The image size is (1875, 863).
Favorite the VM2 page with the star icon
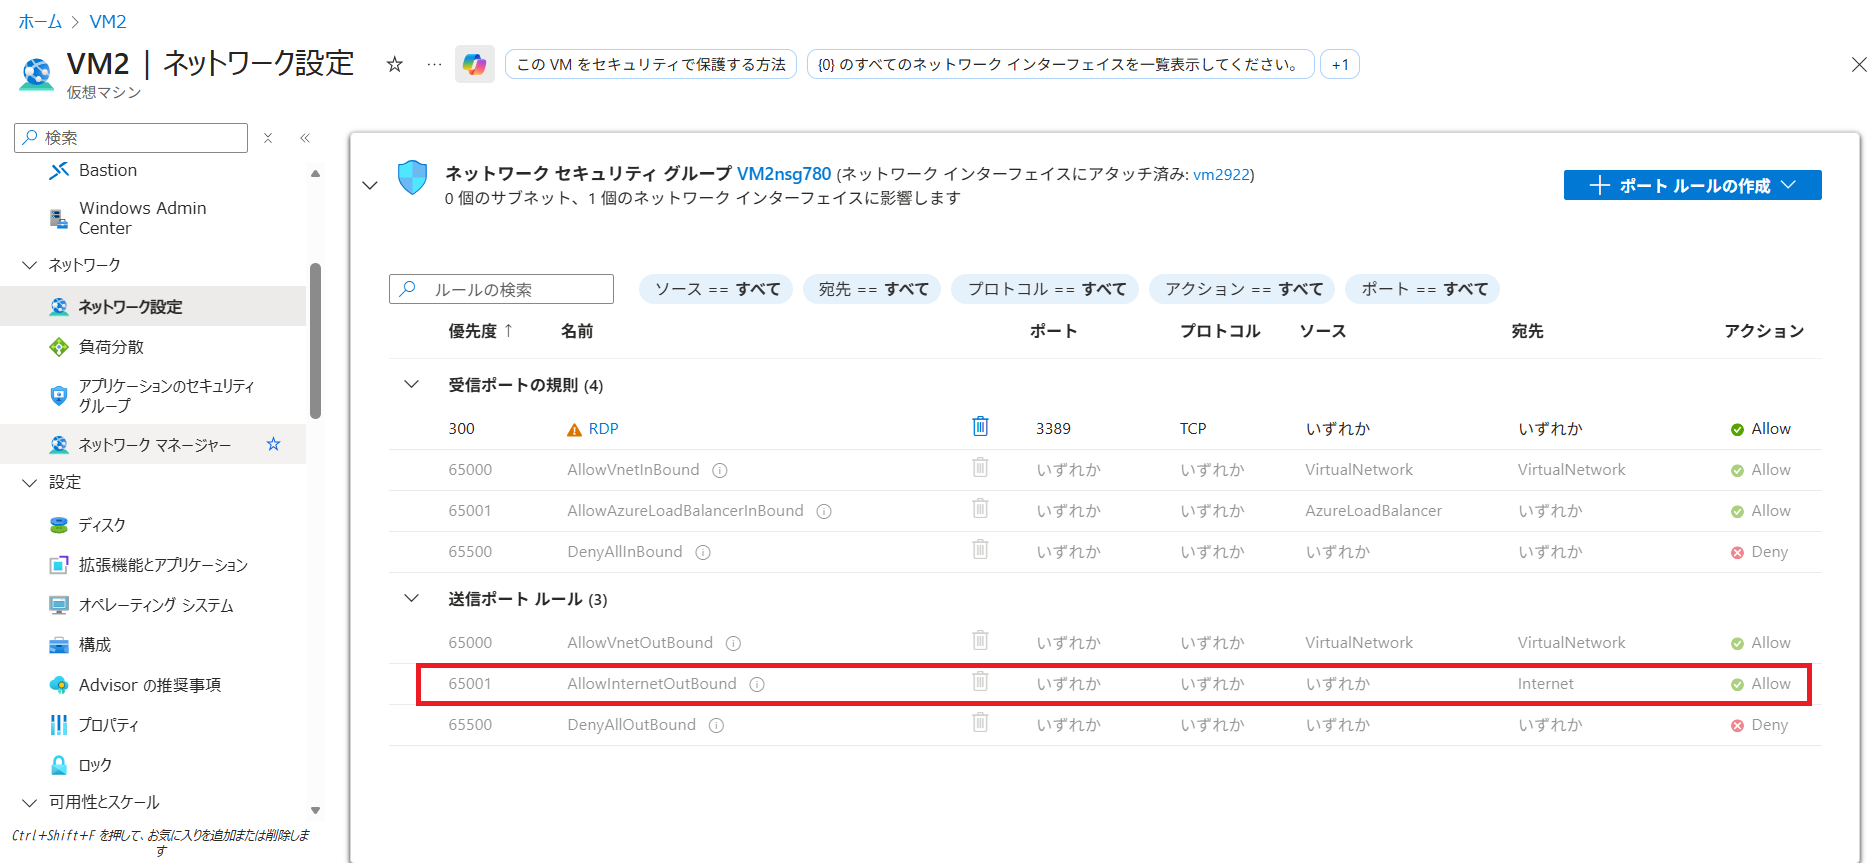tap(395, 65)
